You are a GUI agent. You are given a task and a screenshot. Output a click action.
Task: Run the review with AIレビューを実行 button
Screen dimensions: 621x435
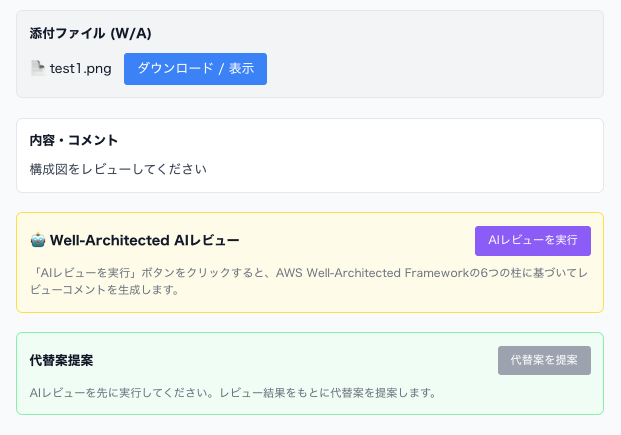[x=532, y=241]
